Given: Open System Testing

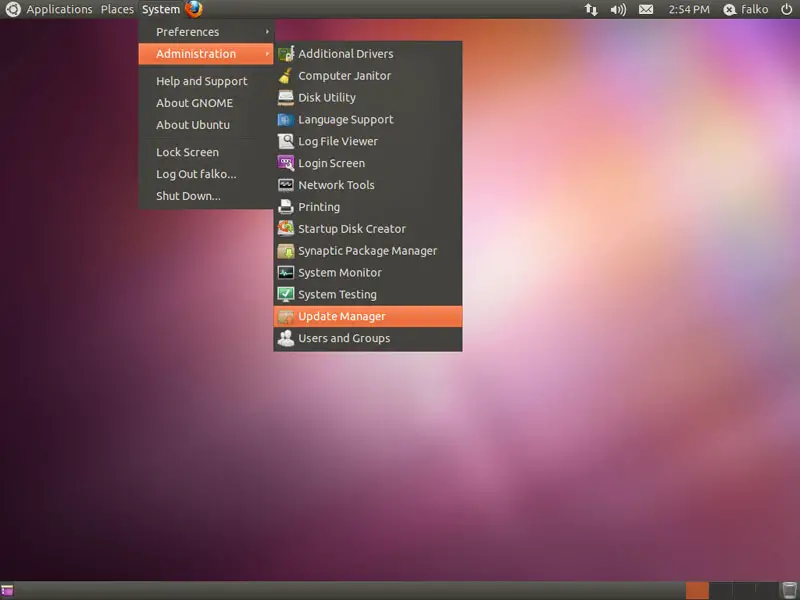Looking at the screenshot, I should (368, 295).
